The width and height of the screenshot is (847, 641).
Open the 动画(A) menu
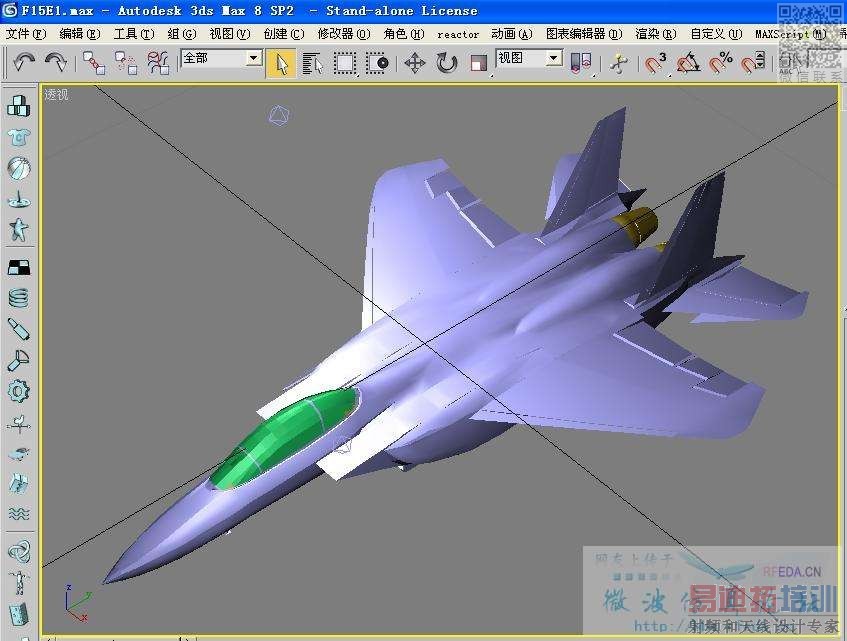(512, 34)
